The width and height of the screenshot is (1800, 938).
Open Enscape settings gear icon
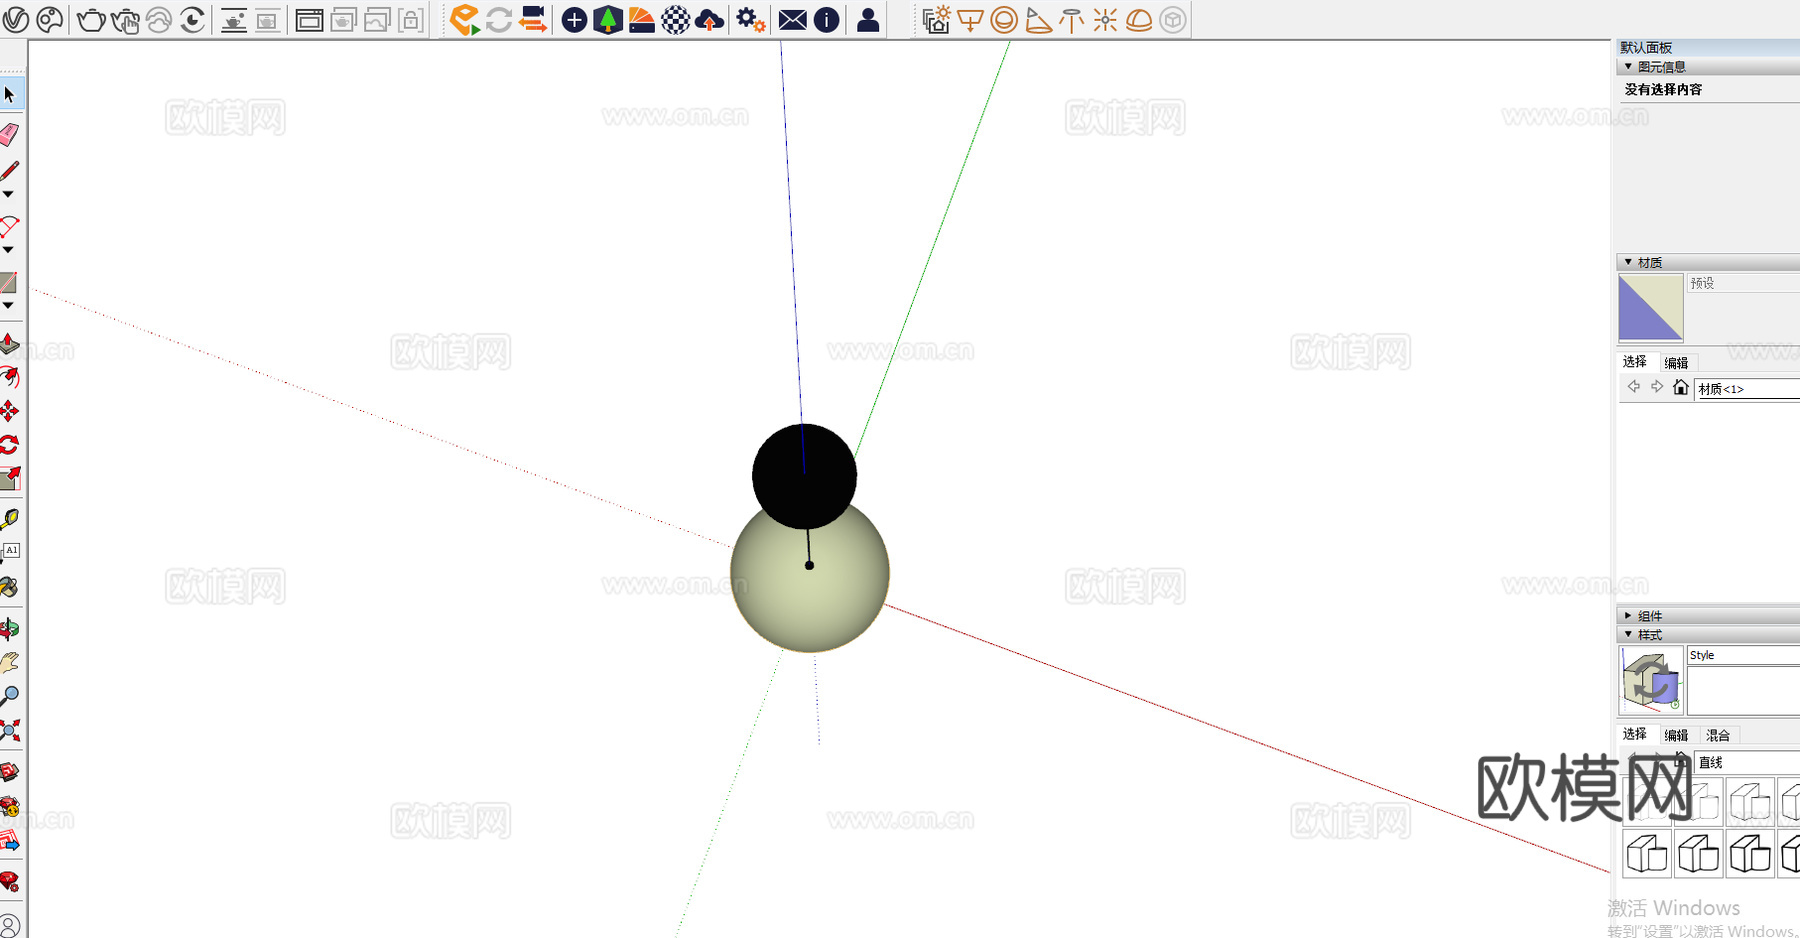pos(750,19)
